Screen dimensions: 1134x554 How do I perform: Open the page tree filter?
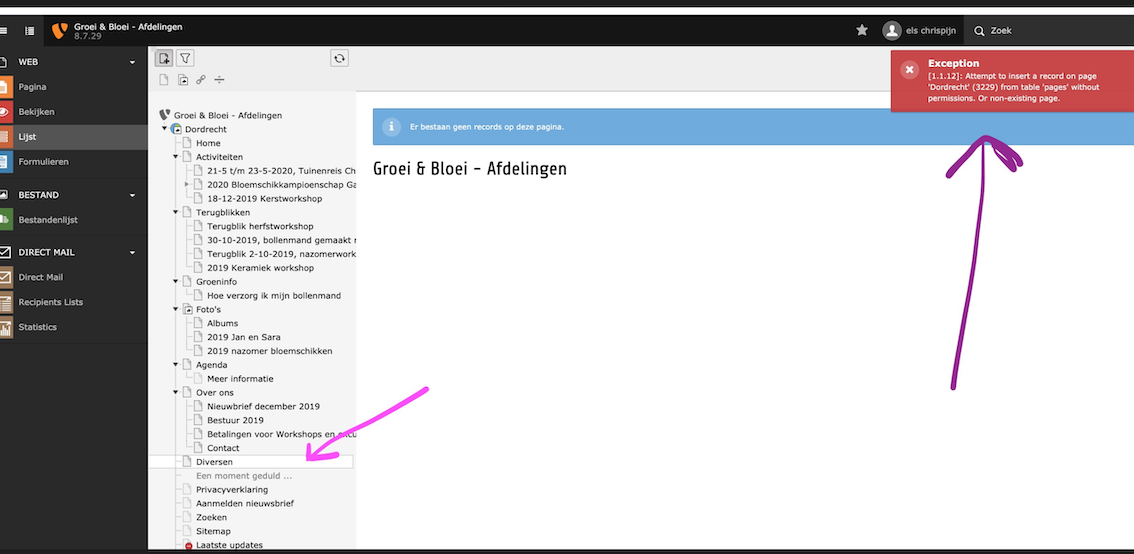click(185, 59)
